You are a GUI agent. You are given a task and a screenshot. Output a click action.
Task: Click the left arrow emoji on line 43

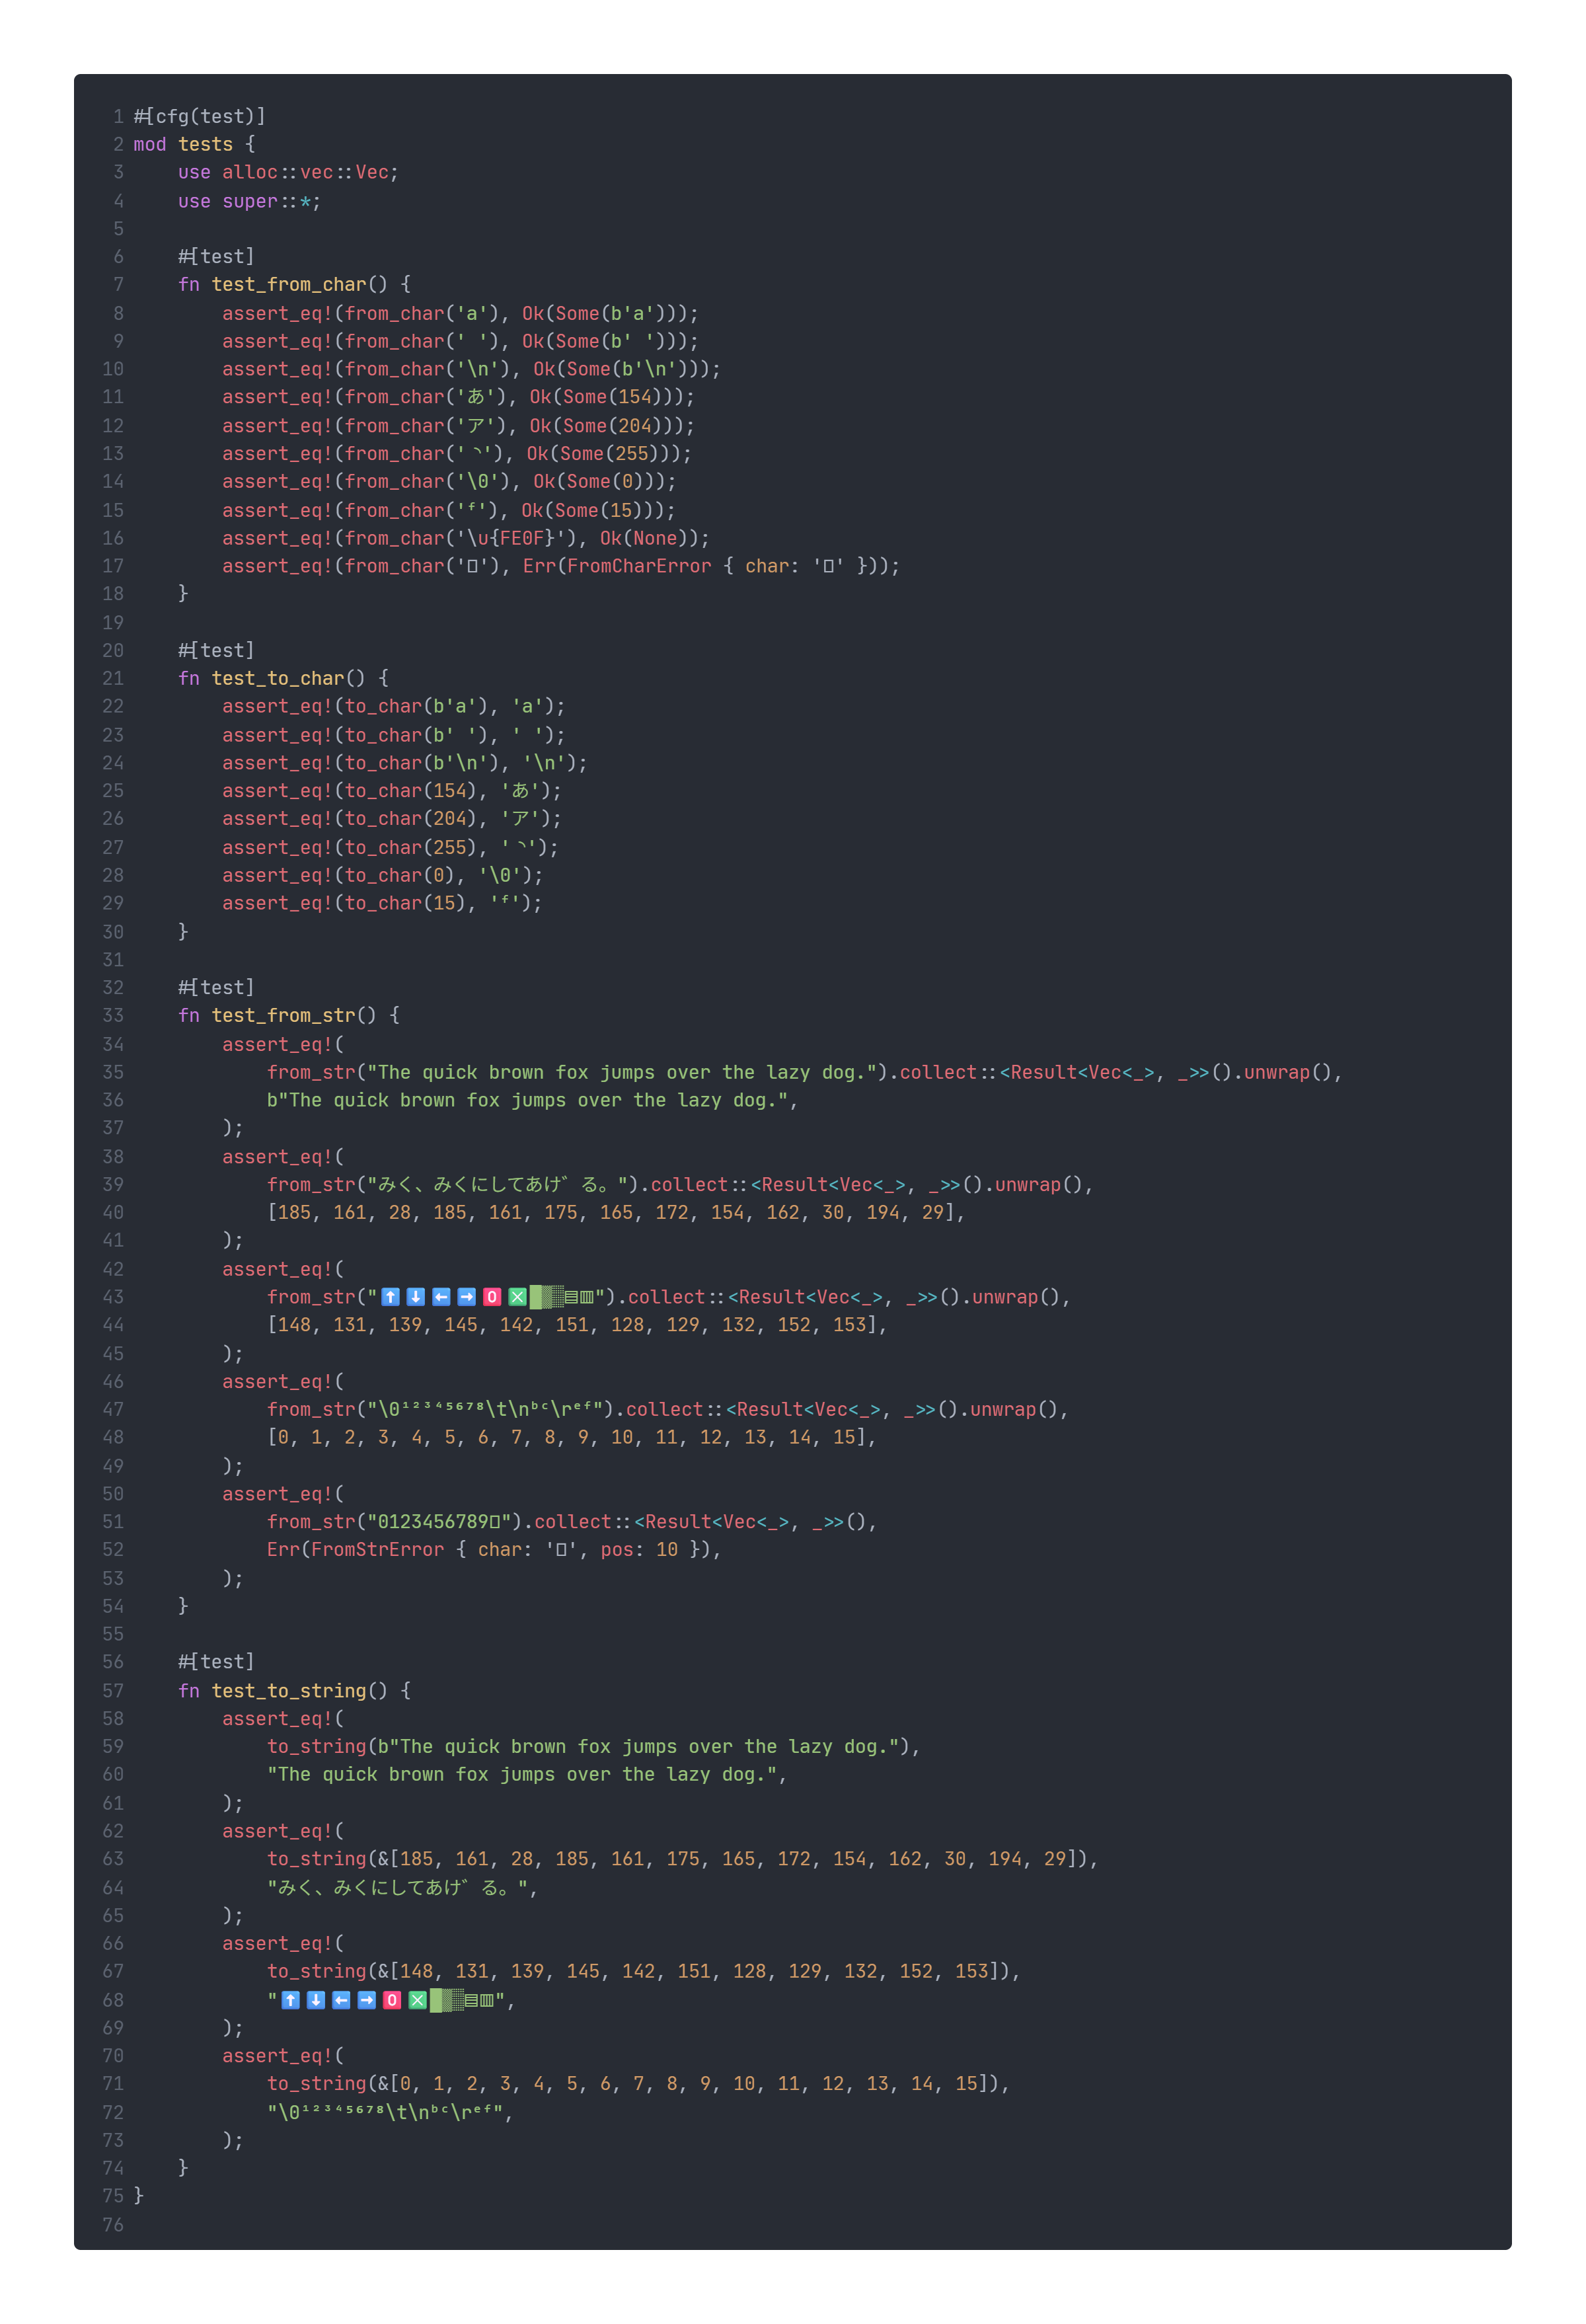(x=441, y=1297)
